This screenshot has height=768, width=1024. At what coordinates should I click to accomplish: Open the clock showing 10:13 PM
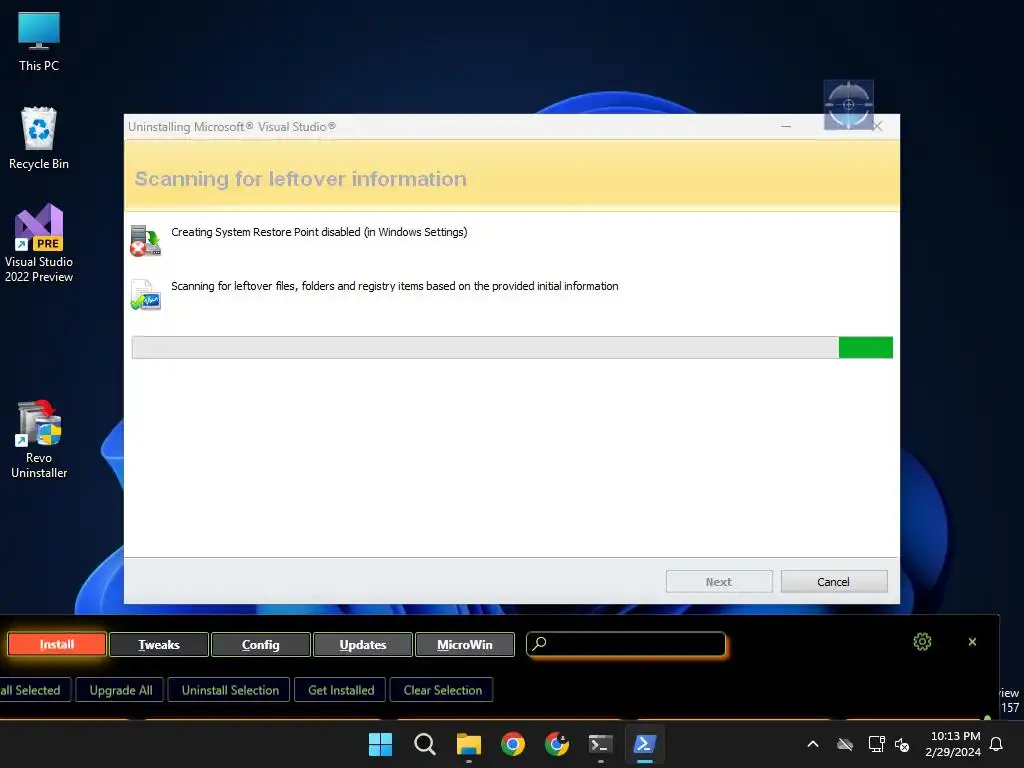[953, 744]
